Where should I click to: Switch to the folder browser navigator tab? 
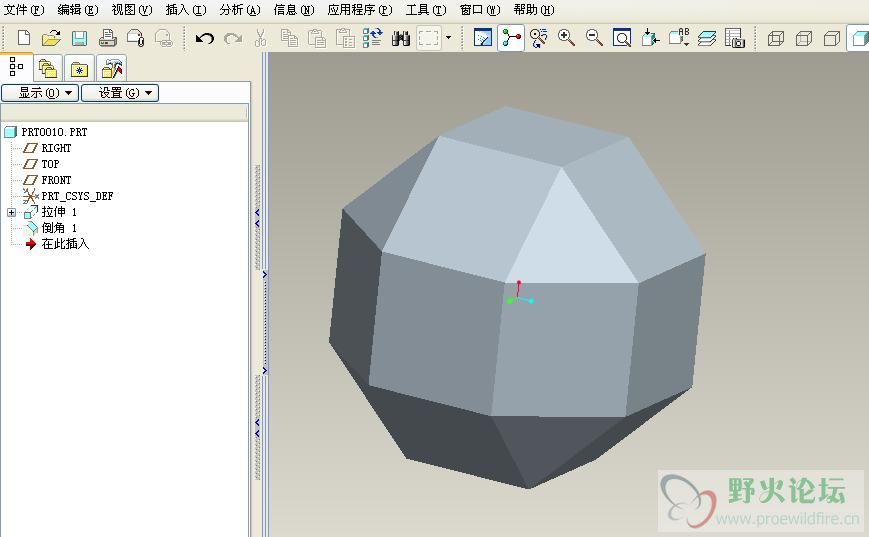click(x=48, y=69)
